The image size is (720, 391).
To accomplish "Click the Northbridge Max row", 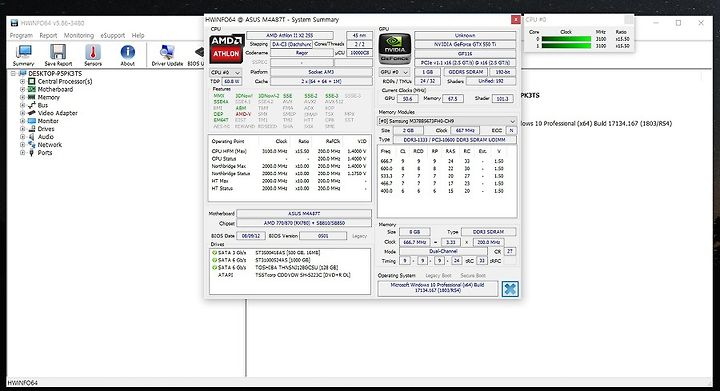I will click(x=289, y=166).
